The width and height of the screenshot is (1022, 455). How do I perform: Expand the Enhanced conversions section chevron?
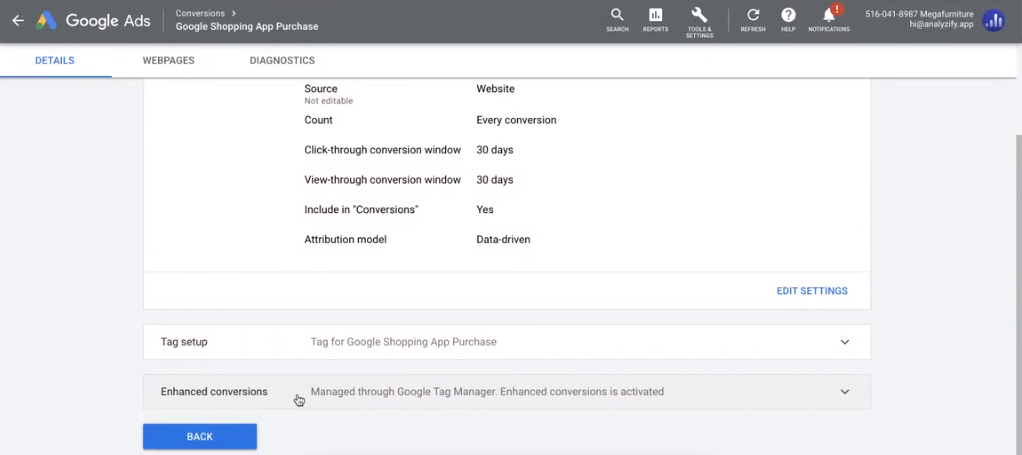click(x=845, y=392)
